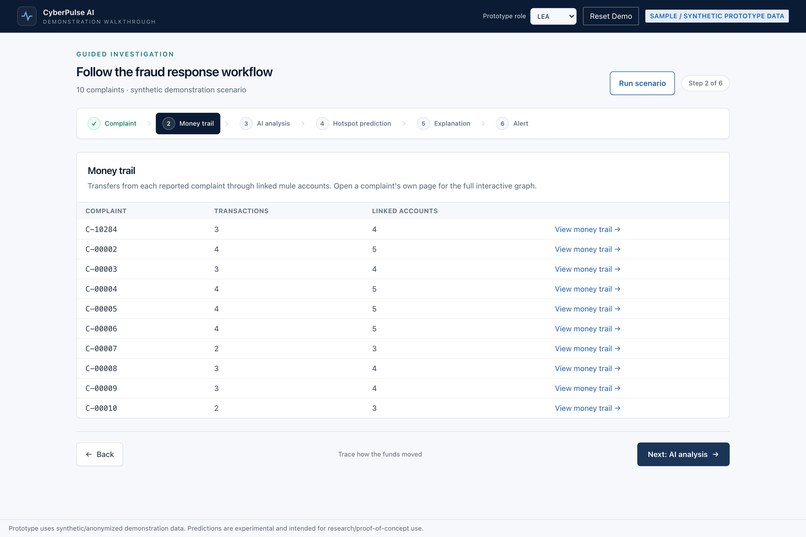Proceed to Next: AI analysis

click(x=683, y=454)
